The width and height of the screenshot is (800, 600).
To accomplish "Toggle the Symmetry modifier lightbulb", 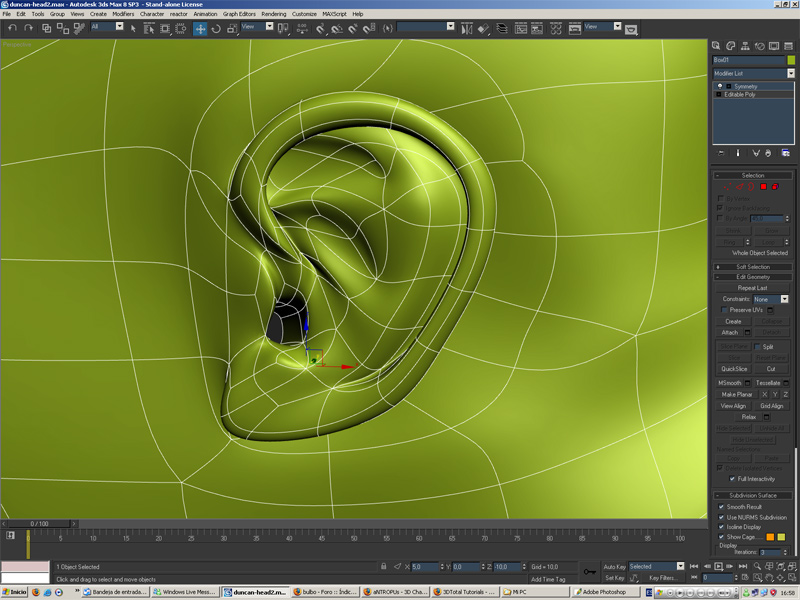I will [720, 86].
